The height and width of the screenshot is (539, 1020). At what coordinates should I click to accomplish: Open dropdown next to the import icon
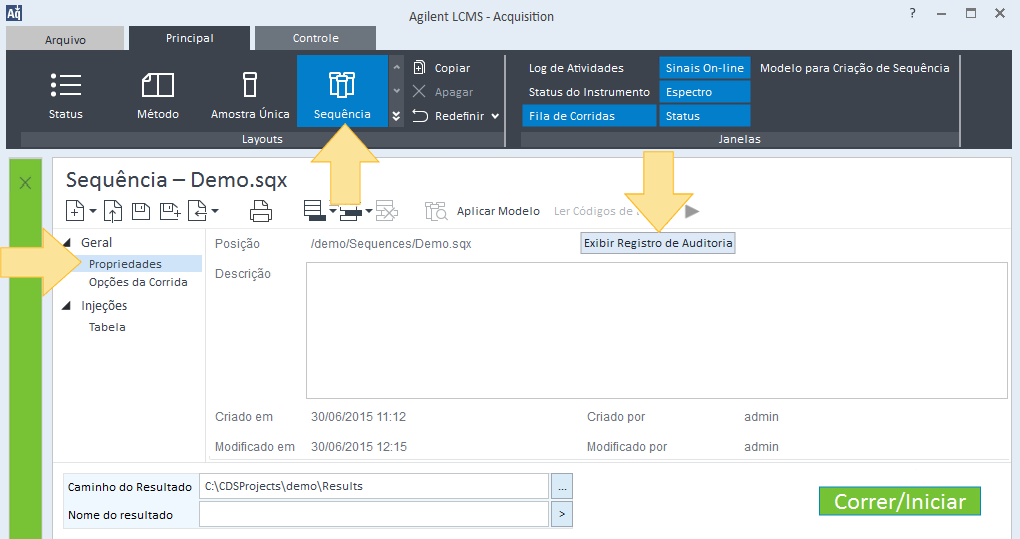tap(215, 211)
